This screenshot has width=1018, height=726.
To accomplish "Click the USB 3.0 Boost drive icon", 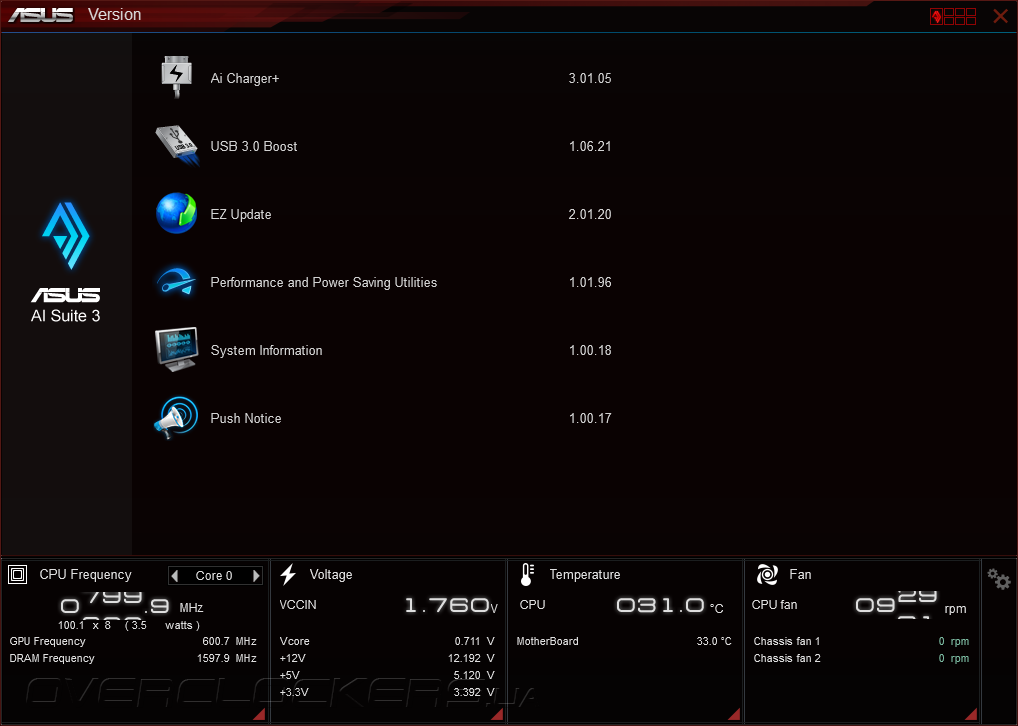I will (x=177, y=145).
